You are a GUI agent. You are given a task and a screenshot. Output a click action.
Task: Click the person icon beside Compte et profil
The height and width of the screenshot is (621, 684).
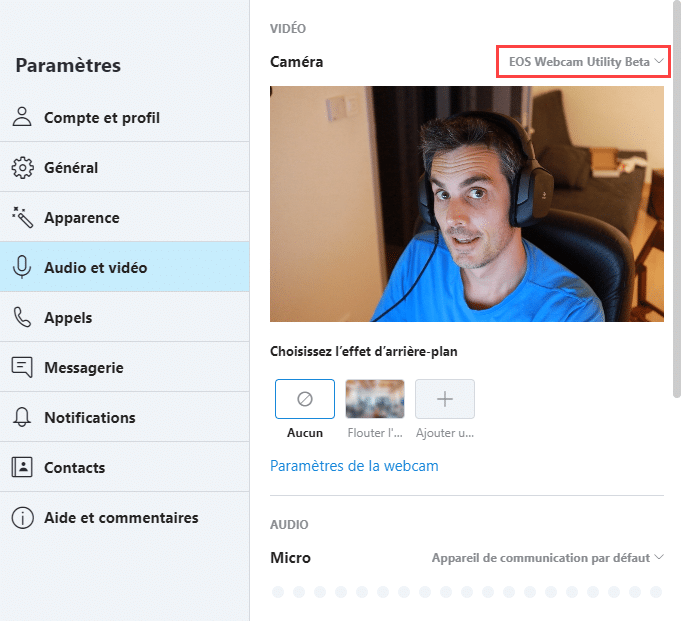pyautogui.click(x=22, y=117)
